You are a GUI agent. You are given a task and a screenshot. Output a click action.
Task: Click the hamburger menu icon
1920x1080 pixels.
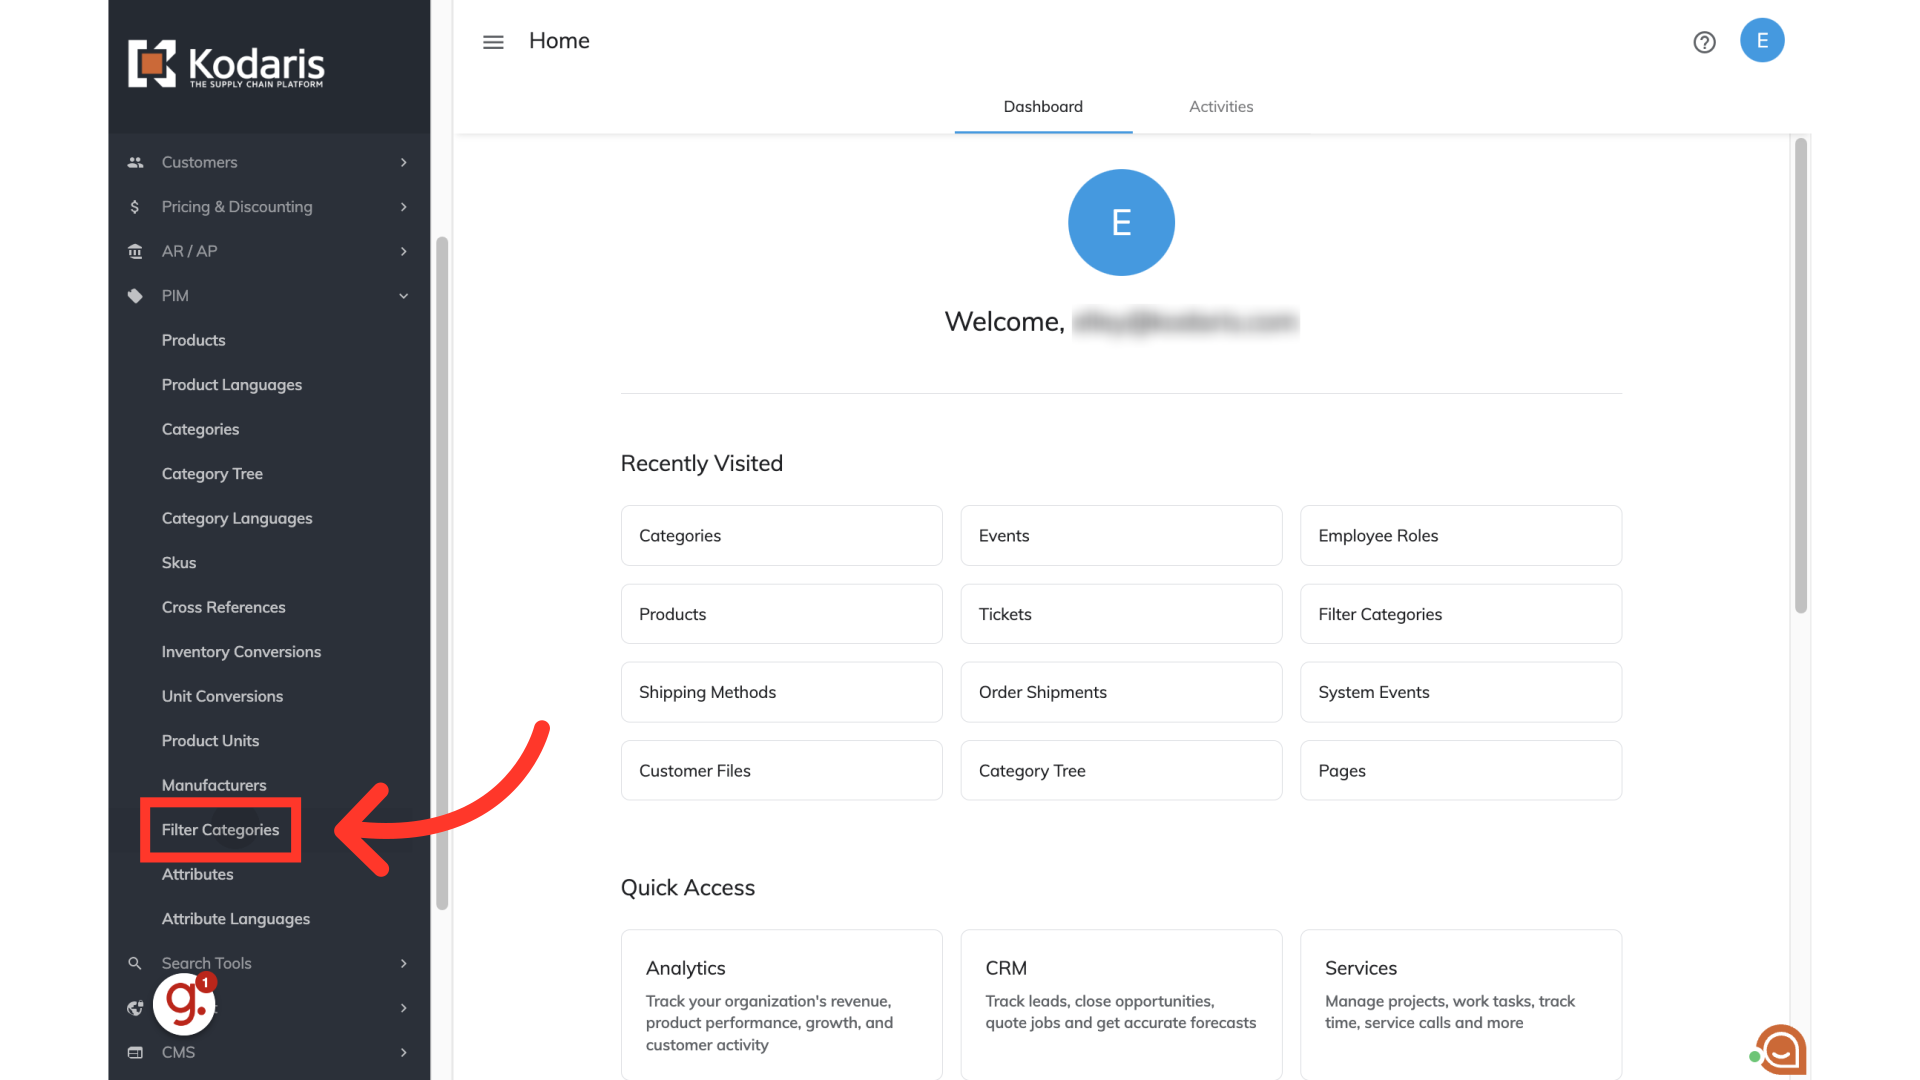(493, 42)
